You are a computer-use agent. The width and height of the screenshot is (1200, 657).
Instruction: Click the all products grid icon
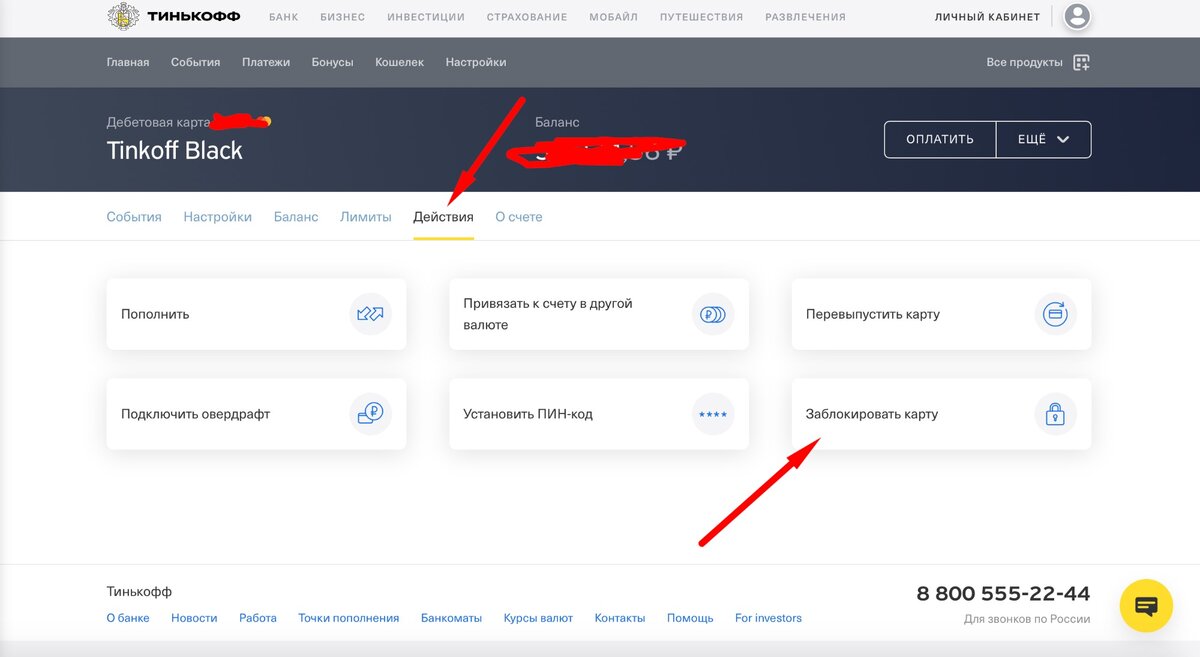(1081, 62)
